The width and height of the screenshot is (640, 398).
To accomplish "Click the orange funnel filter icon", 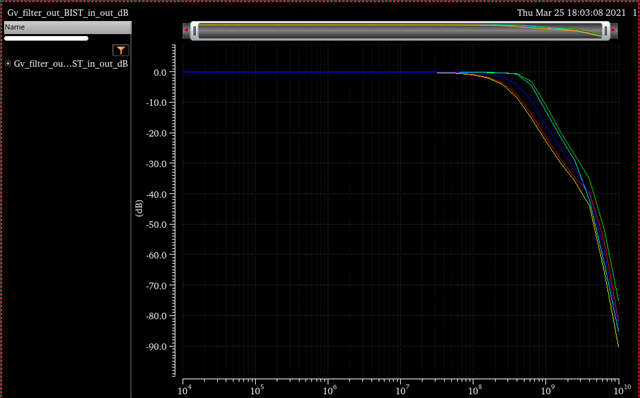I will [x=120, y=50].
